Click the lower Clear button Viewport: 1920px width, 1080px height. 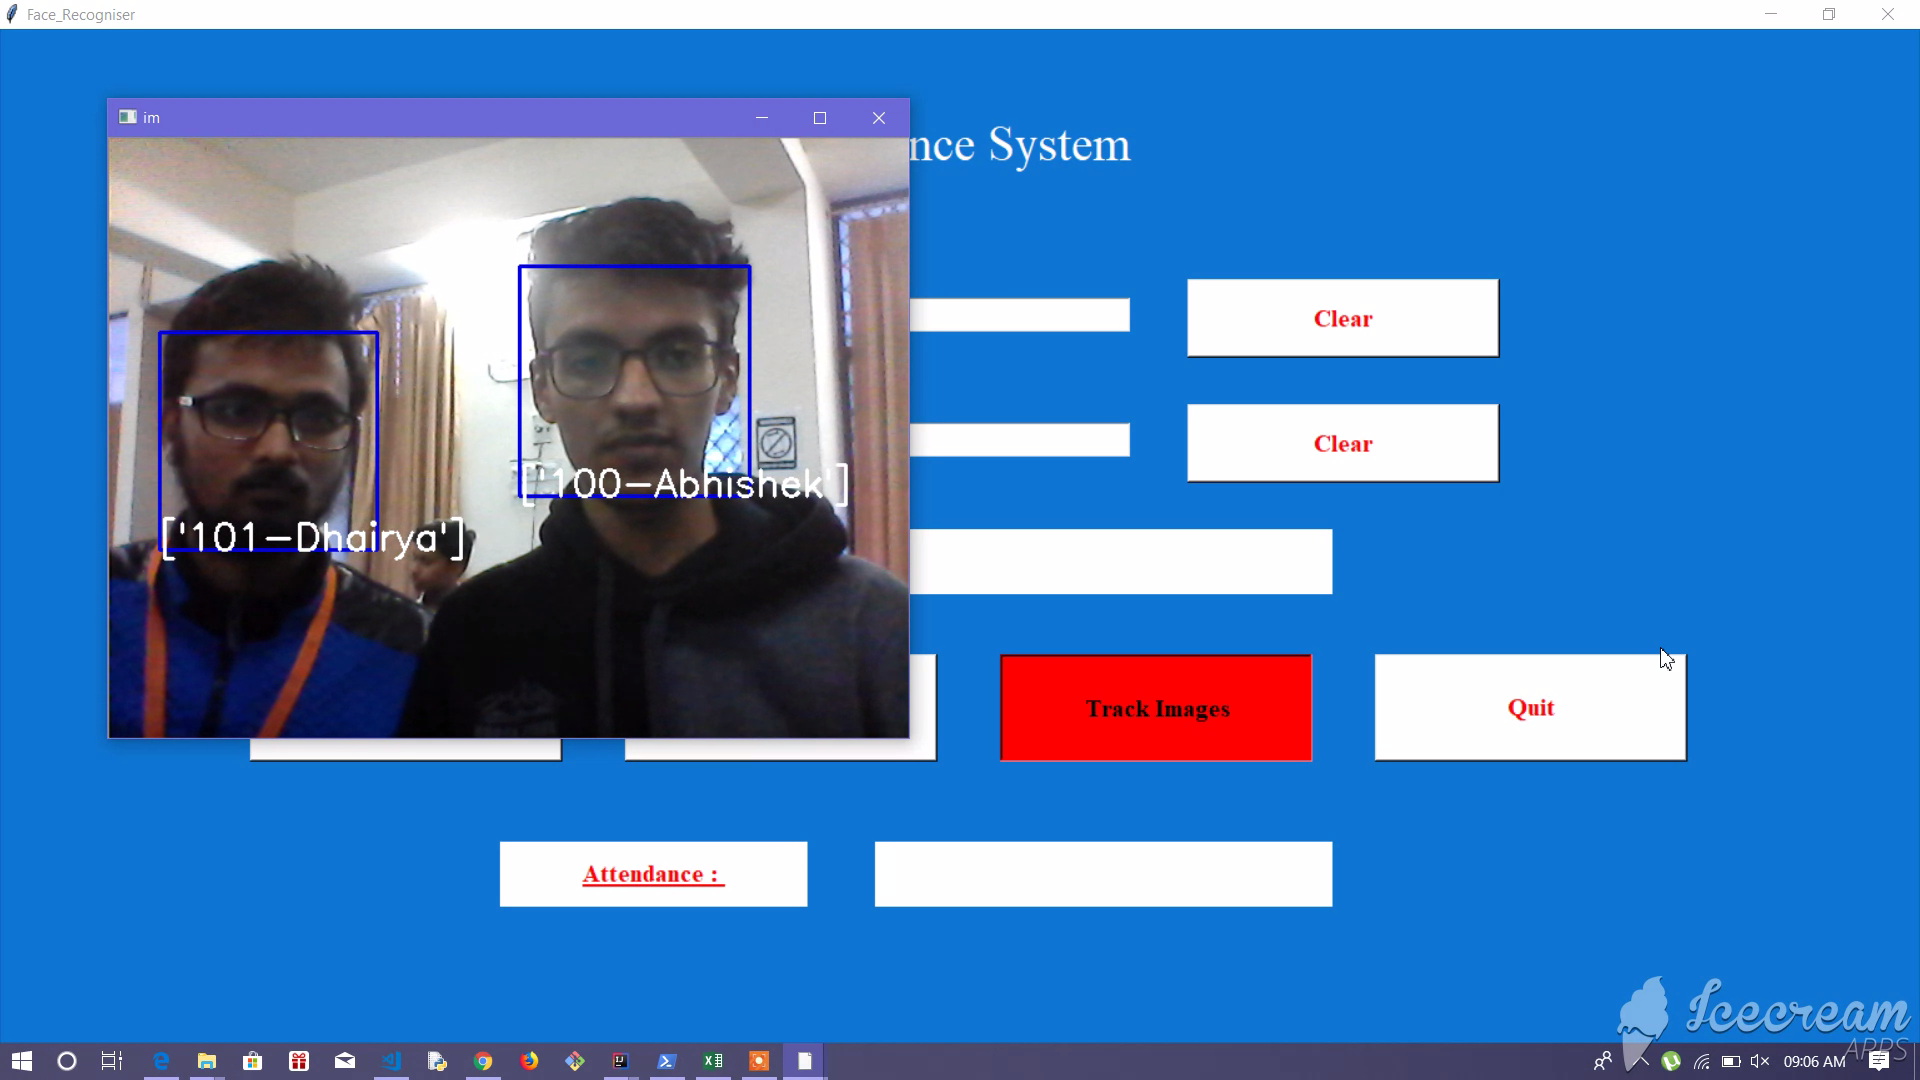click(1342, 443)
